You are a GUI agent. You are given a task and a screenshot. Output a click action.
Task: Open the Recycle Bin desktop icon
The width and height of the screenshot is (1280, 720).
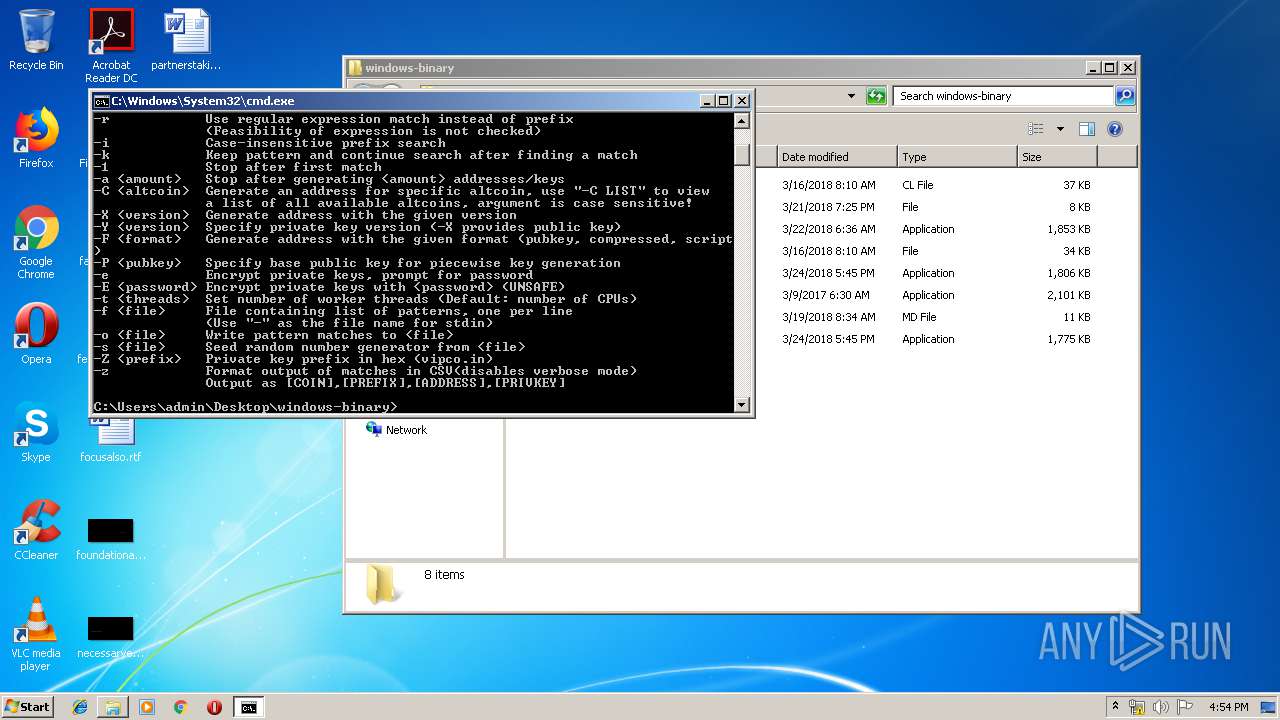36,40
